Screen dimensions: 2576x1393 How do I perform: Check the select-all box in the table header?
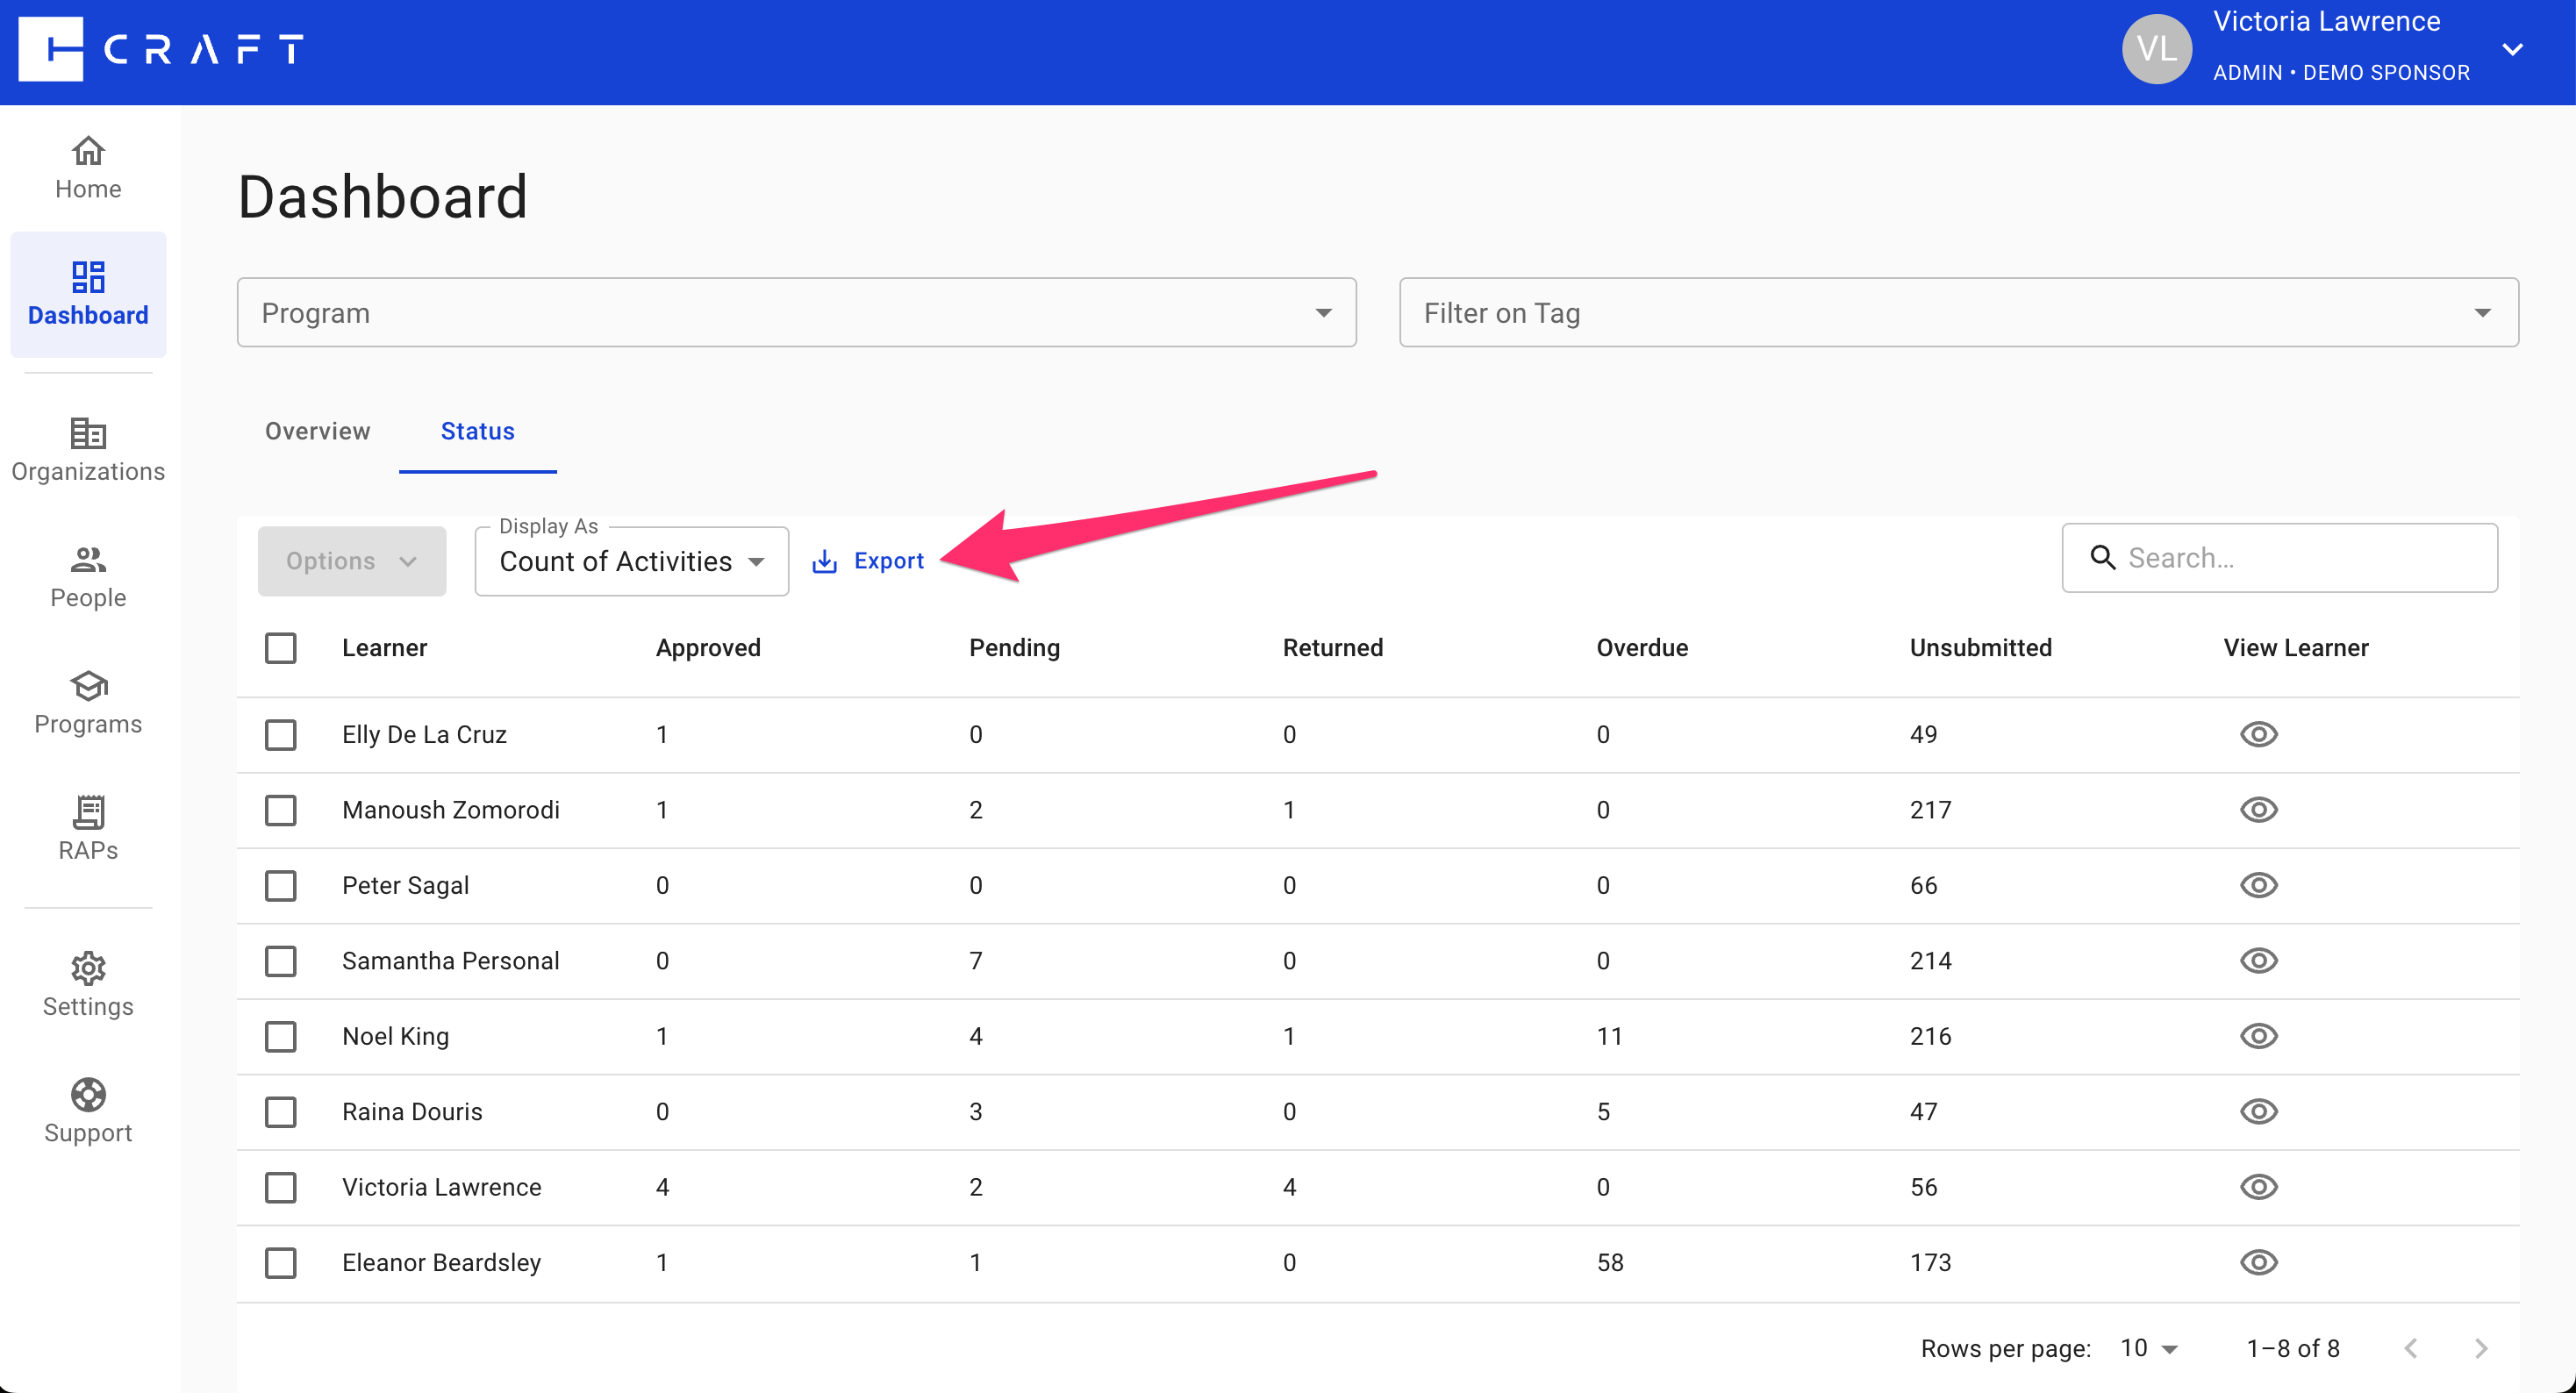coord(281,648)
